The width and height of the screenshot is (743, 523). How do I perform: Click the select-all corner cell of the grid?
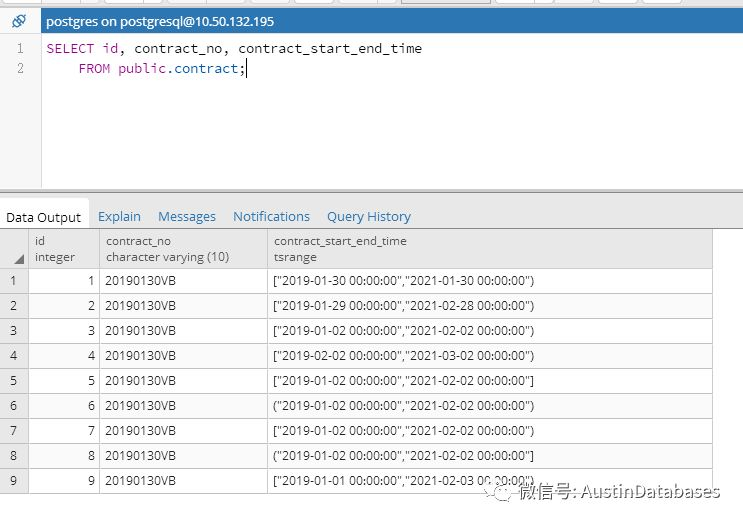coord(14,249)
